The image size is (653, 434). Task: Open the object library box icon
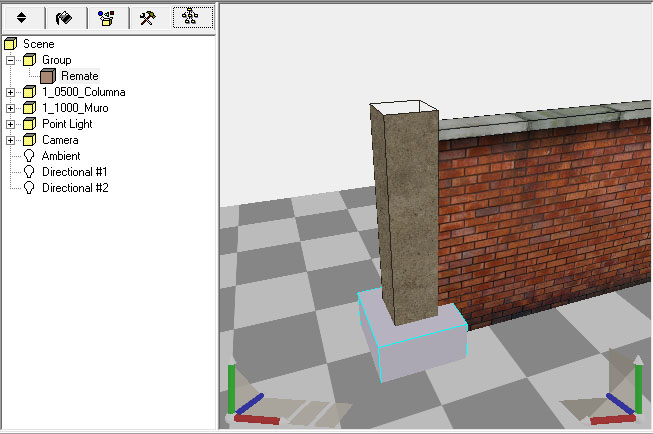106,18
